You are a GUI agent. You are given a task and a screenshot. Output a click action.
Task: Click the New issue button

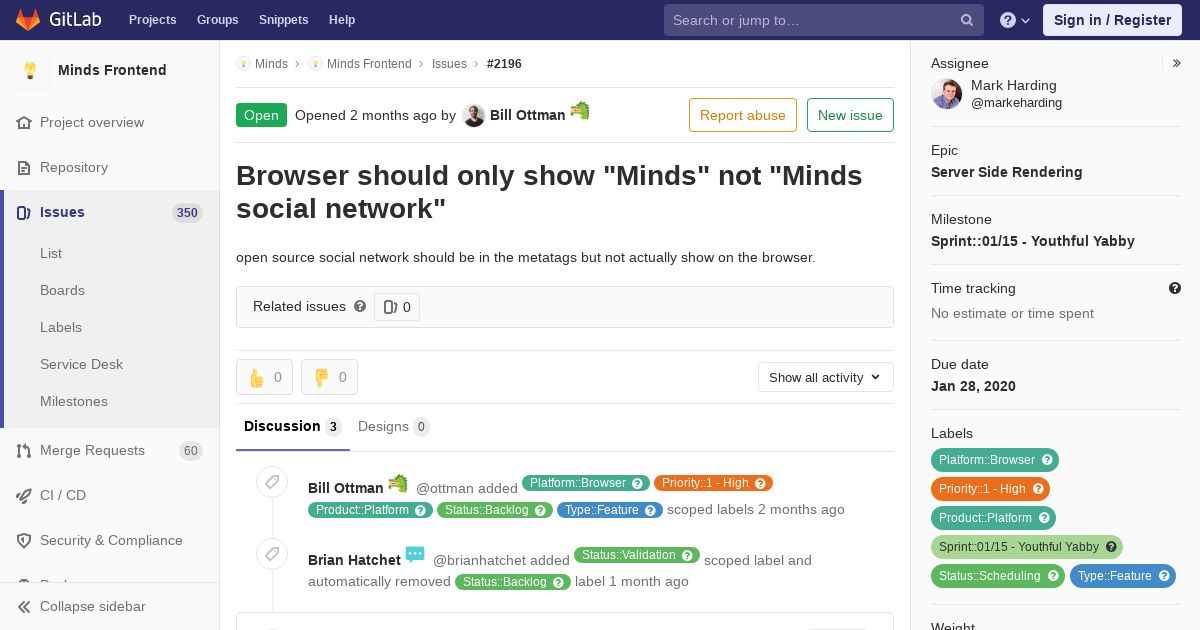coord(850,115)
